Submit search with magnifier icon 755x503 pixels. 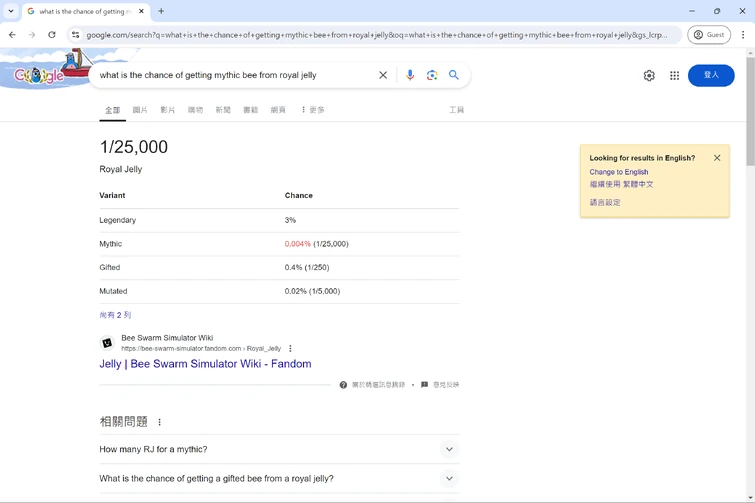pyautogui.click(x=454, y=75)
